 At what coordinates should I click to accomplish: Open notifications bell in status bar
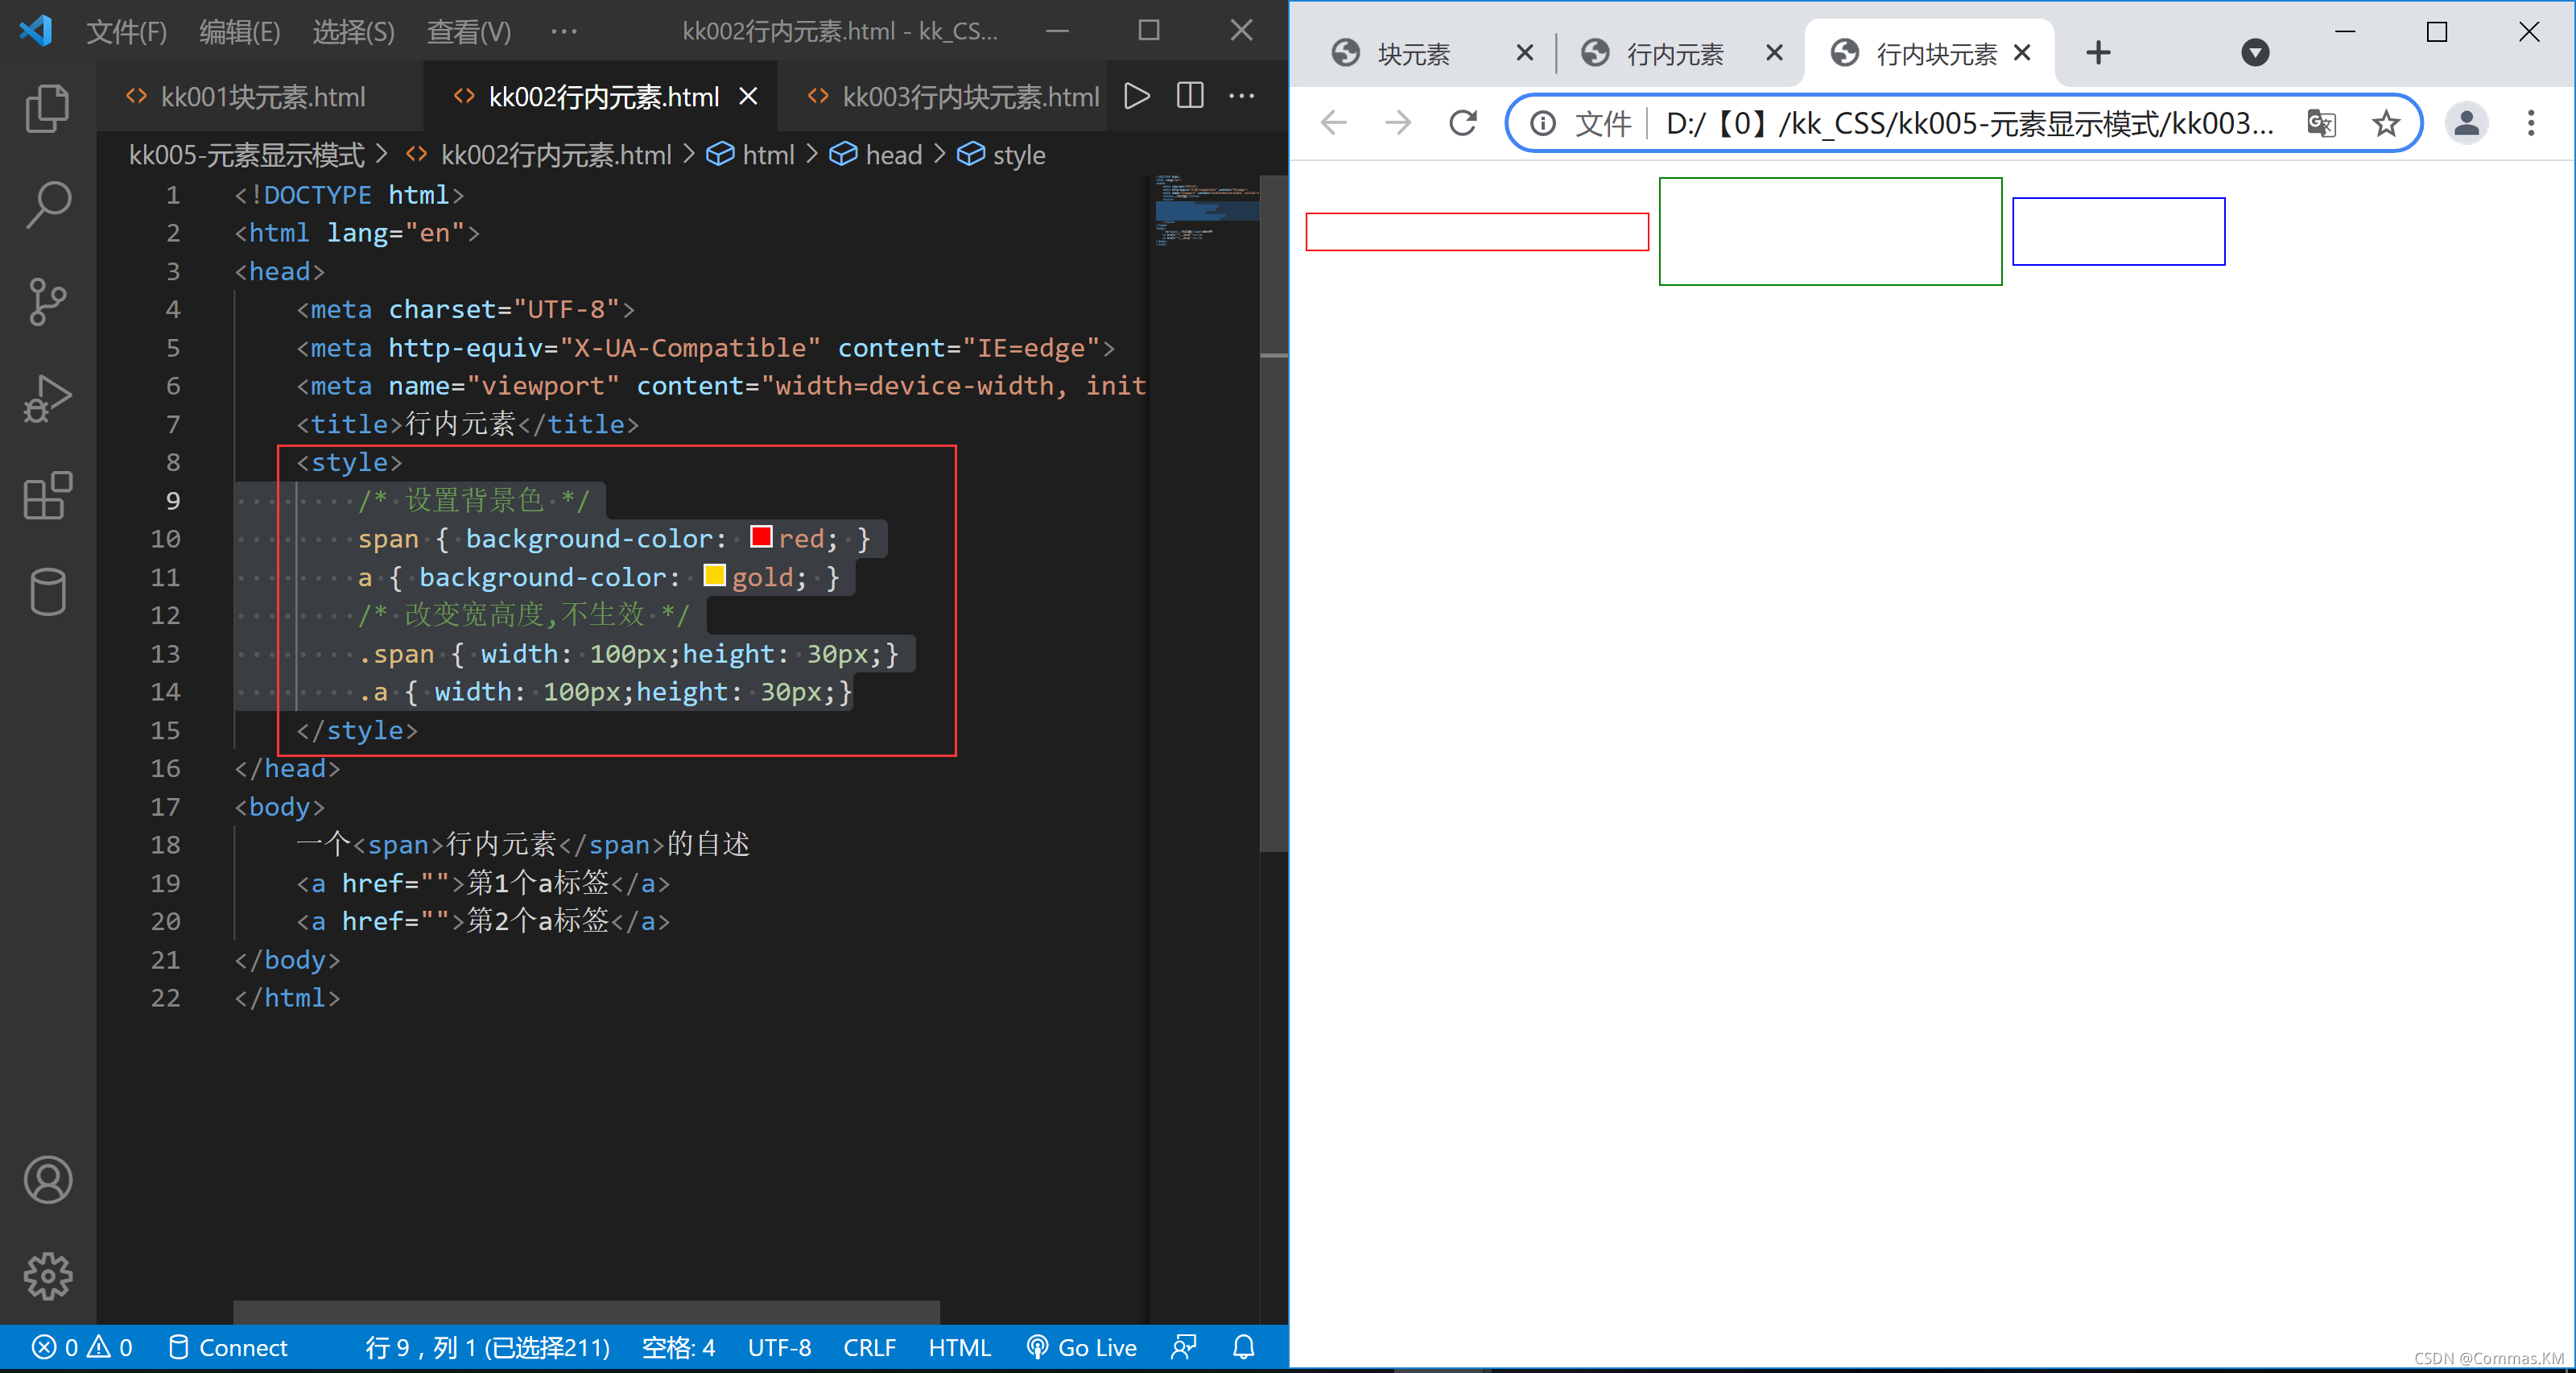1243,1348
